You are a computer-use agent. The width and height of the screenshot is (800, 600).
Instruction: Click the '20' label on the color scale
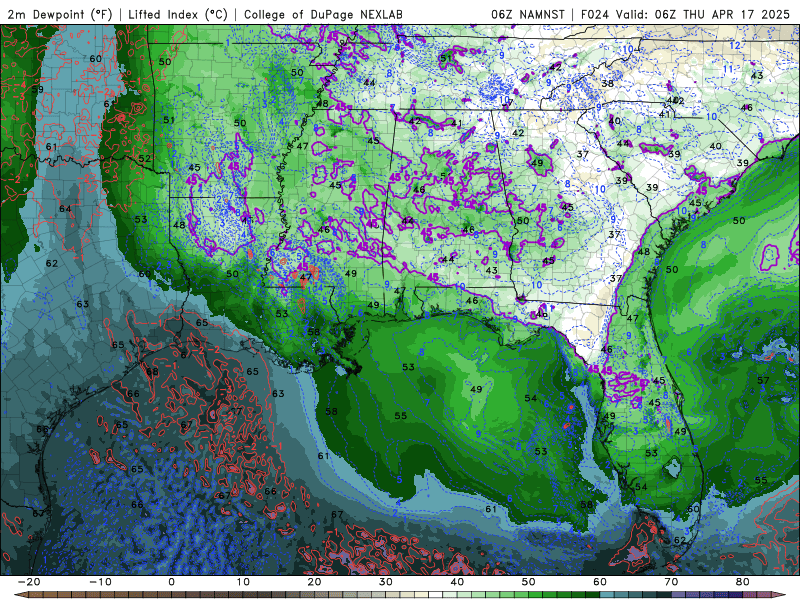pos(314,582)
